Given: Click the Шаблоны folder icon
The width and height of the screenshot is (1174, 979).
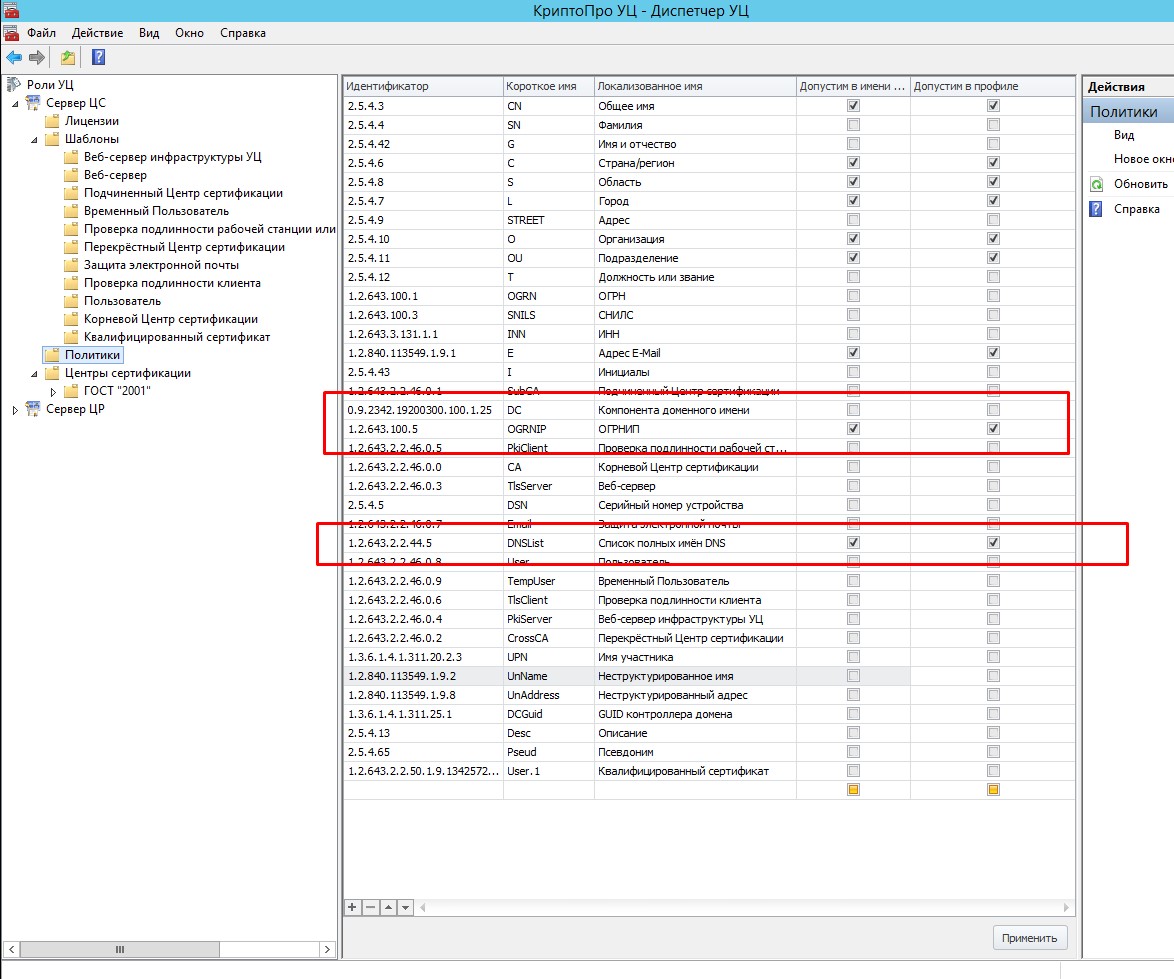Looking at the screenshot, I should (52, 138).
